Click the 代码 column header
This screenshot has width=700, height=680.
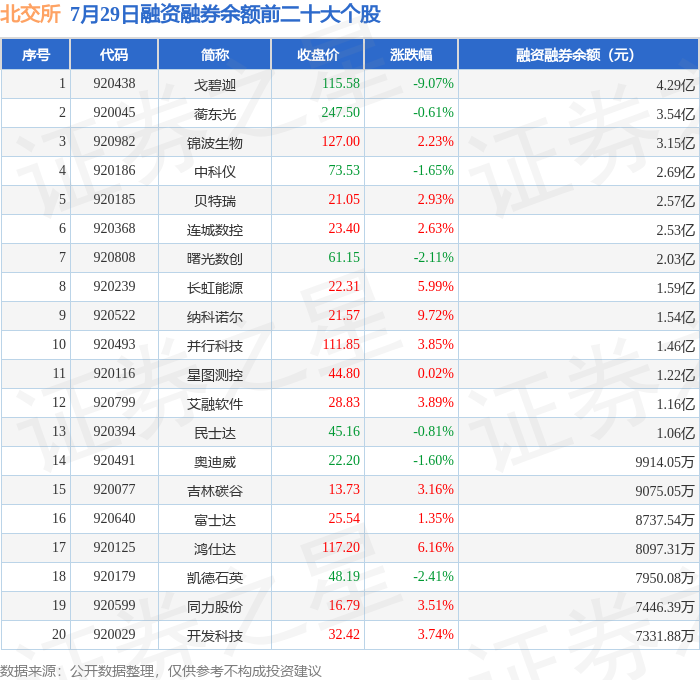[x=114, y=54]
